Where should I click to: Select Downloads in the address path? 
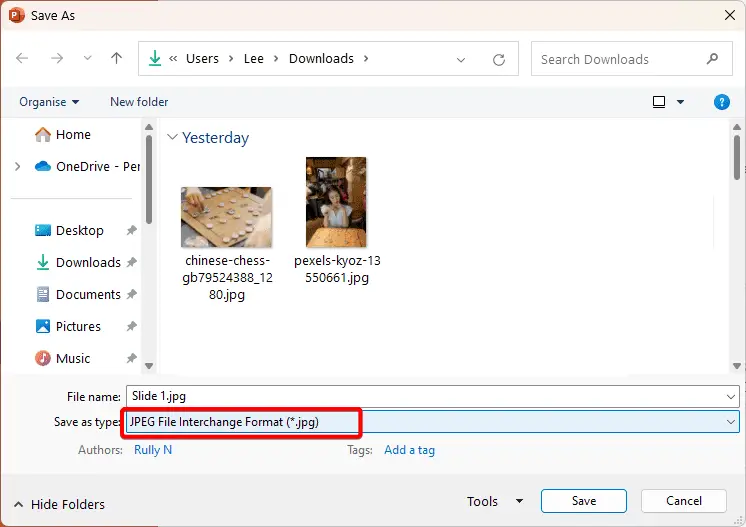tap(321, 59)
